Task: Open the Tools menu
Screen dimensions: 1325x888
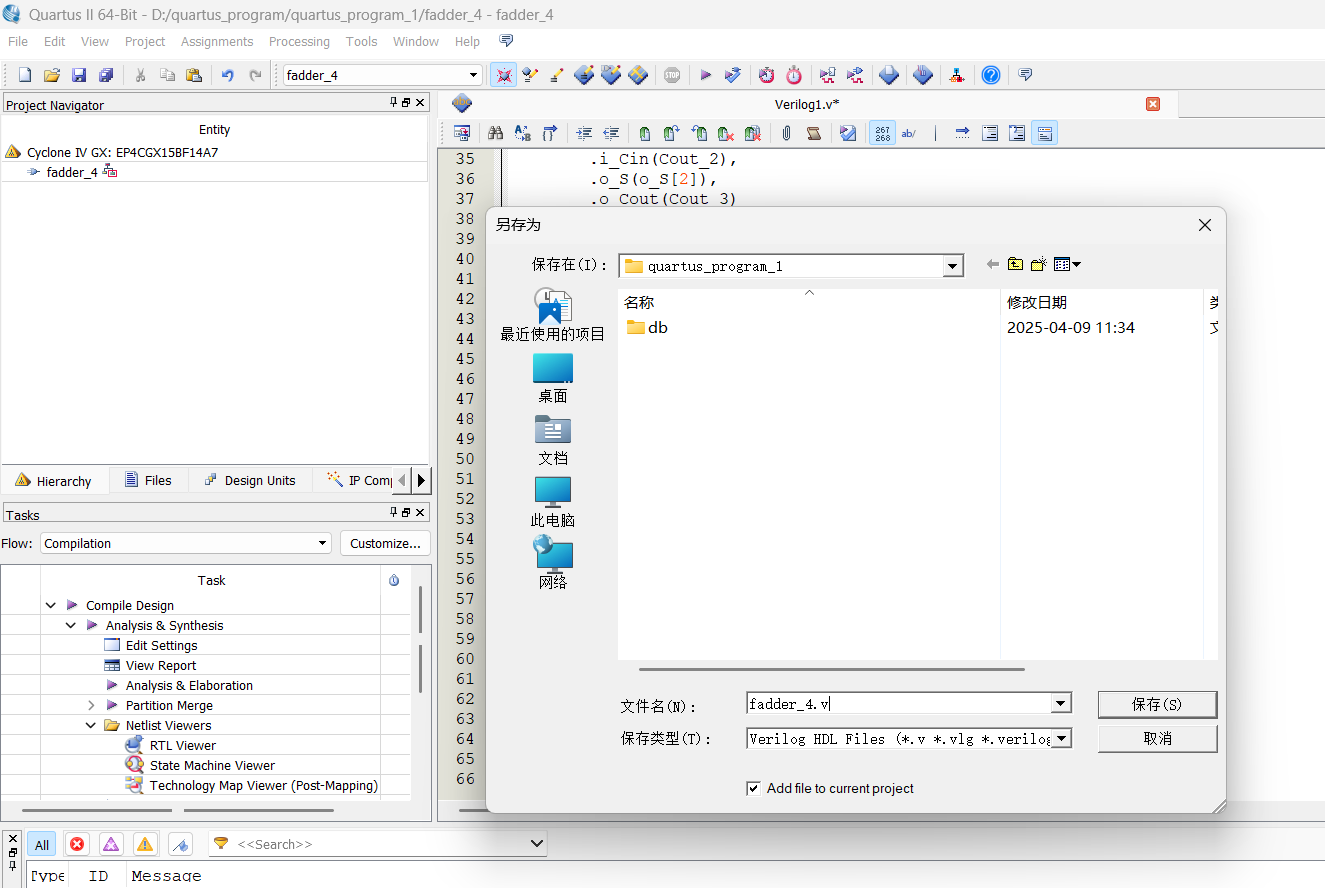Action: 362,41
